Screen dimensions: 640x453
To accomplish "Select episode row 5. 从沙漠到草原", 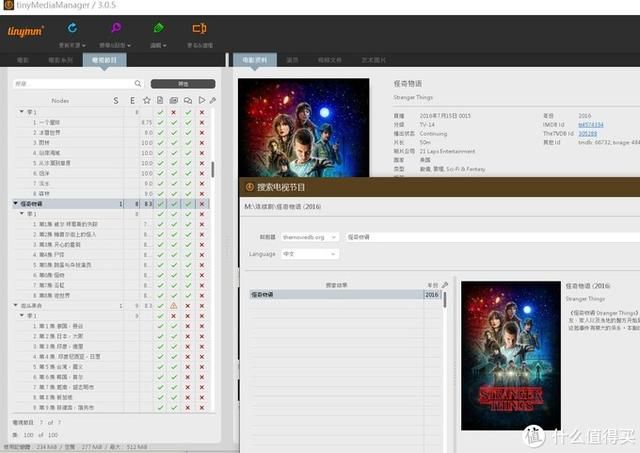I will [x=111, y=163].
